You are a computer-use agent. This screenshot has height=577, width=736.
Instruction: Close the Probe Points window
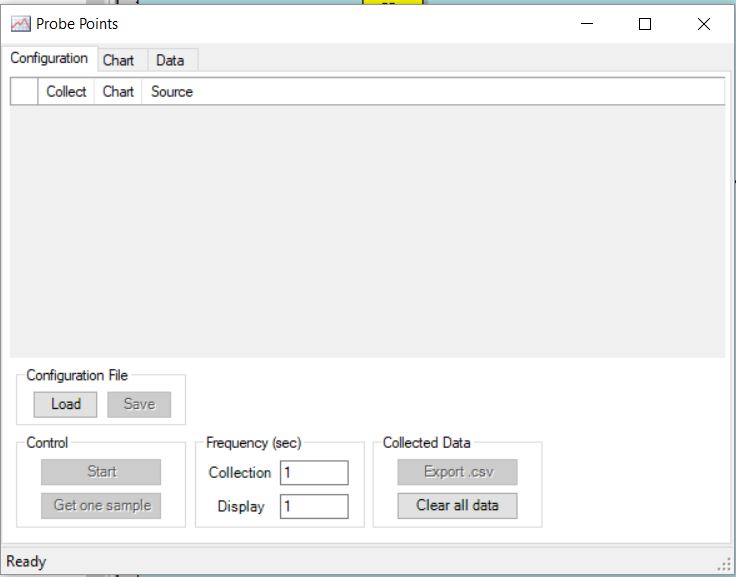tap(704, 23)
